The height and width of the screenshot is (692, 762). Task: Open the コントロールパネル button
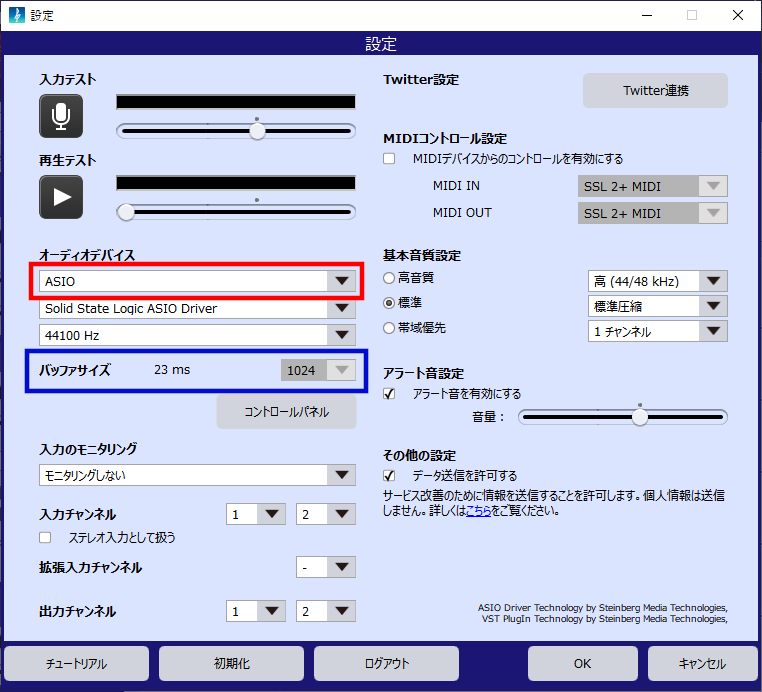pos(286,412)
